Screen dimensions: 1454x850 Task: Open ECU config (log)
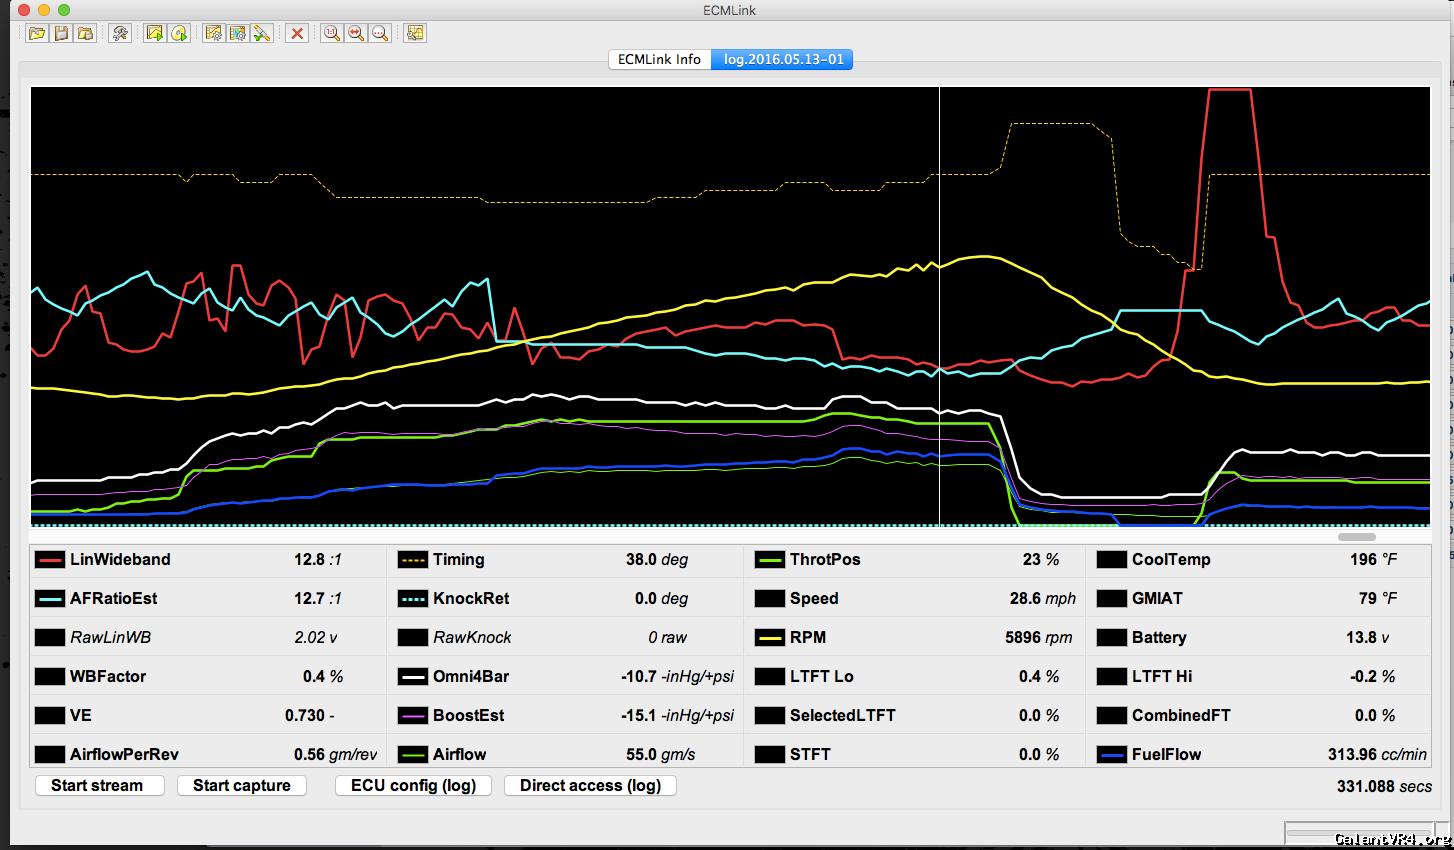tap(413, 785)
